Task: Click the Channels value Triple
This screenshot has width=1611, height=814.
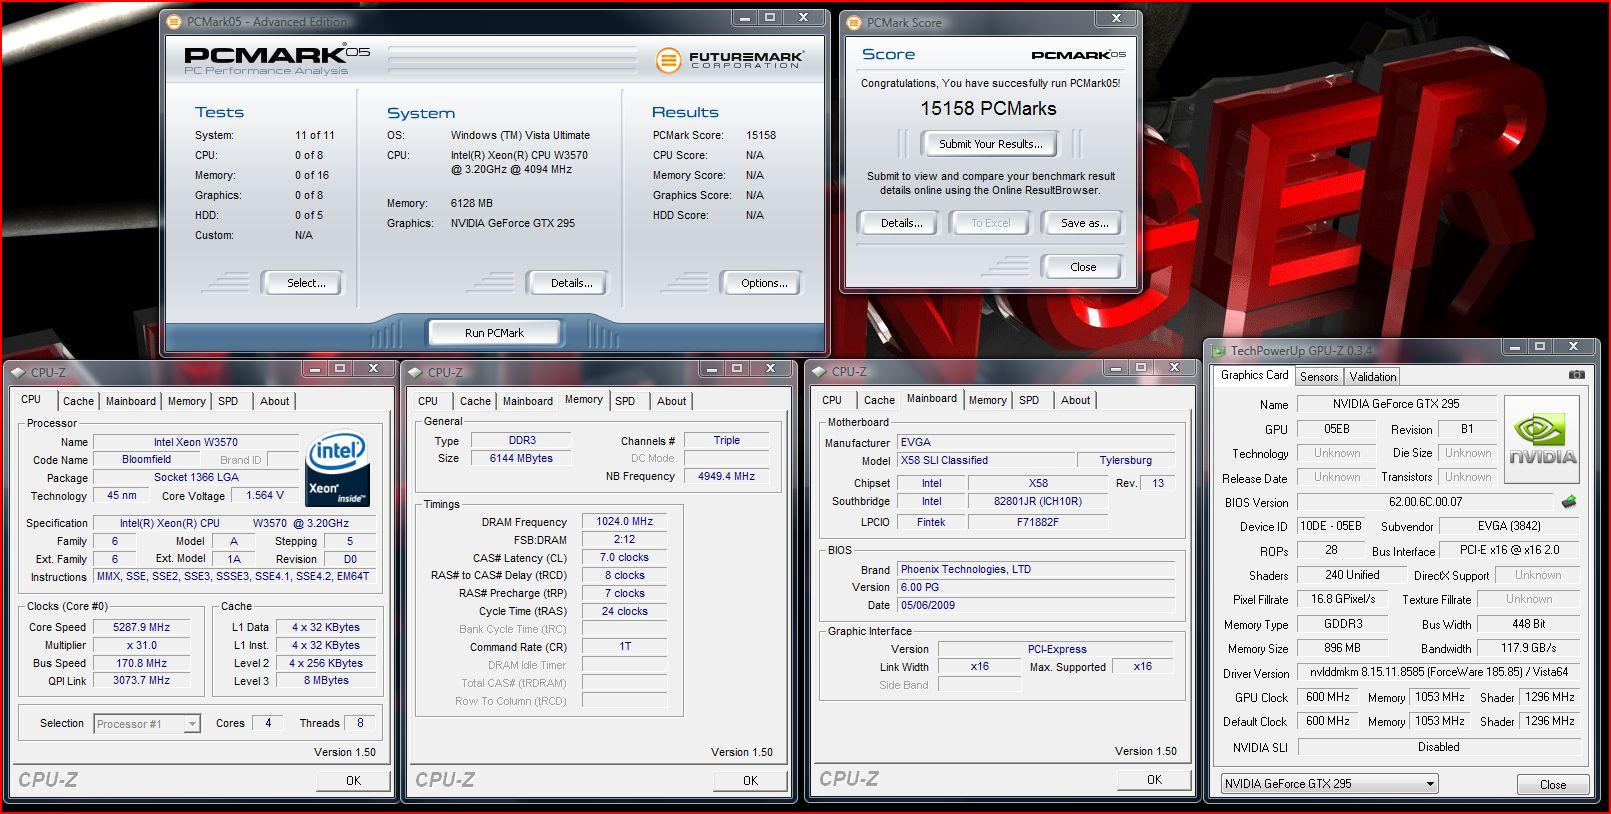Action: pyautogui.click(x=726, y=440)
